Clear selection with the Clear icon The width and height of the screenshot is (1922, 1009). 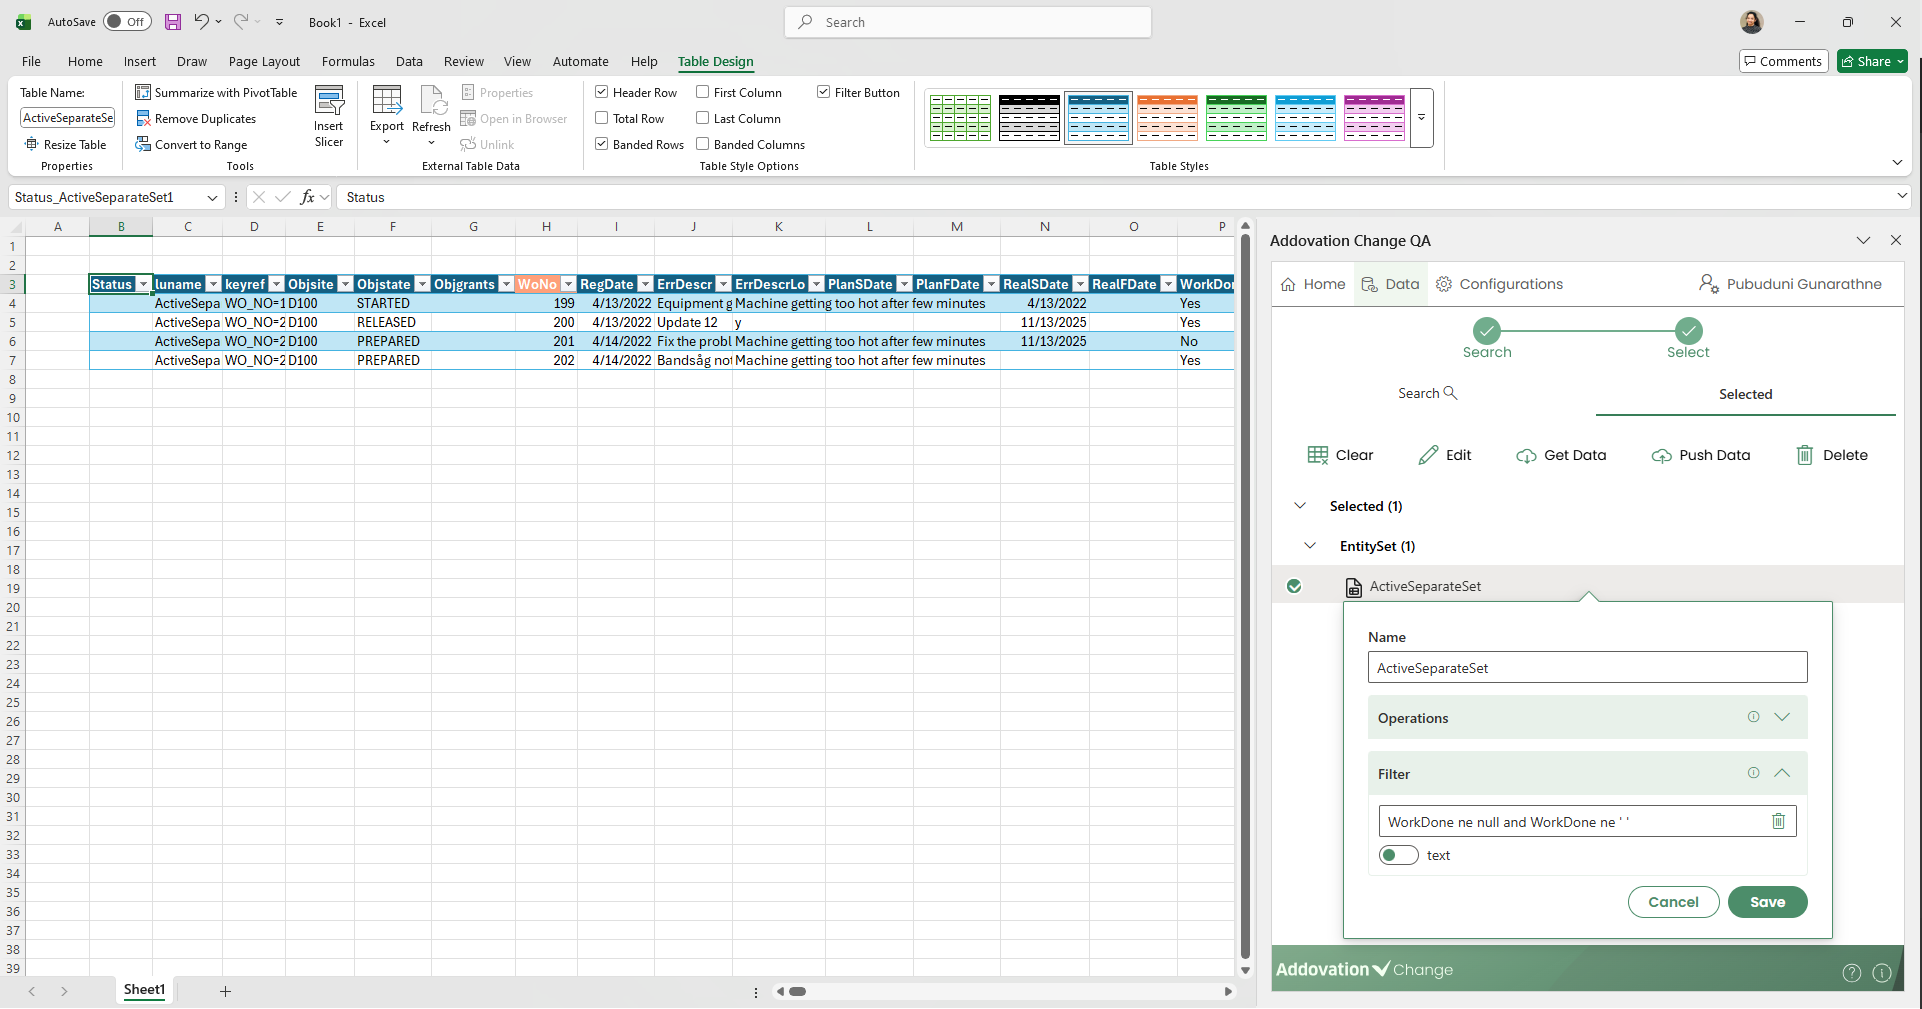[x=1318, y=456]
